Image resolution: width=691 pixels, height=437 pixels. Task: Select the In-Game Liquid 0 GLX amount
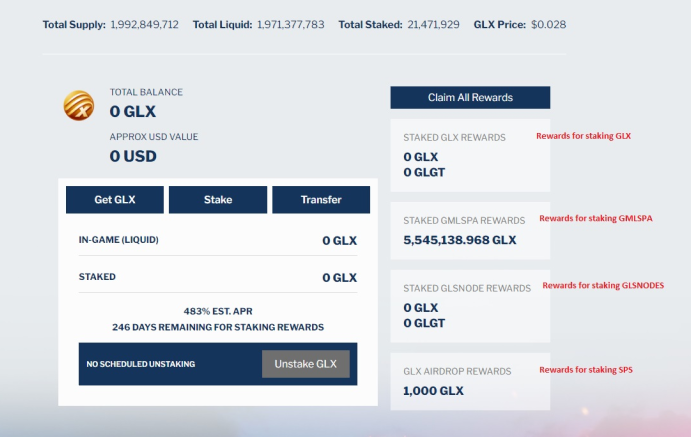click(x=340, y=241)
